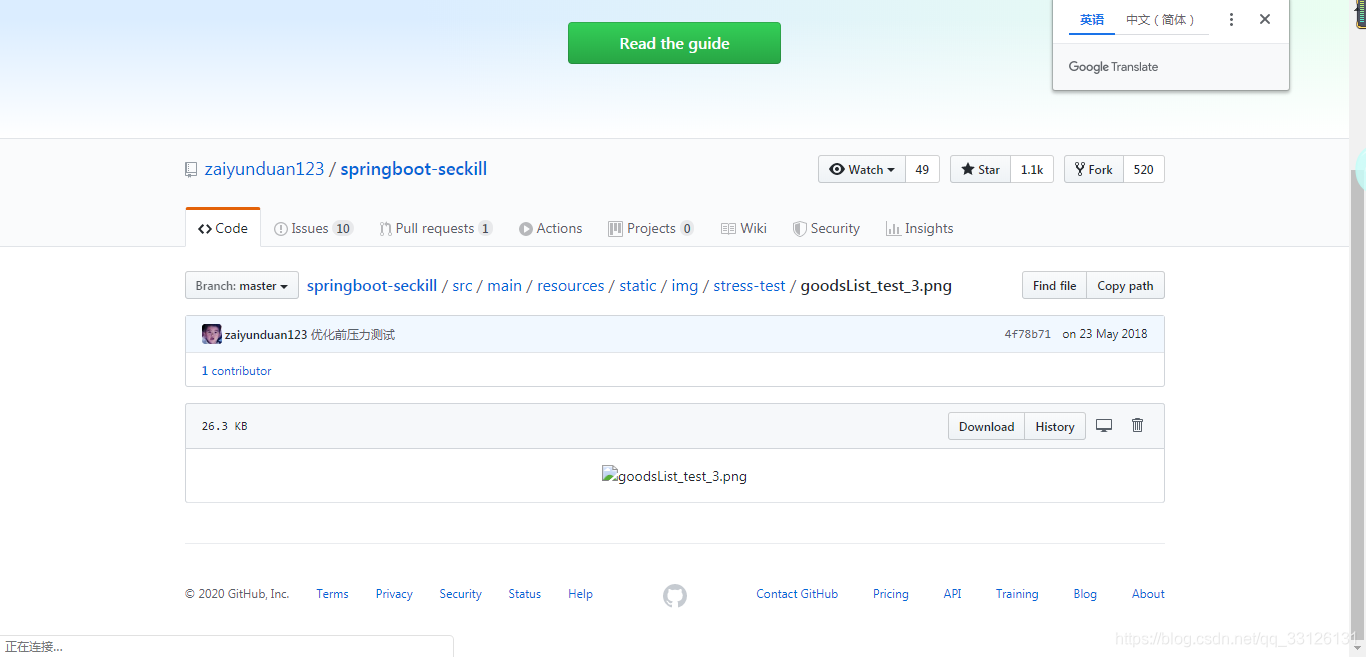The height and width of the screenshot is (657, 1366).
Task: Switch to the Issues tab
Action: pyautogui.click(x=313, y=228)
